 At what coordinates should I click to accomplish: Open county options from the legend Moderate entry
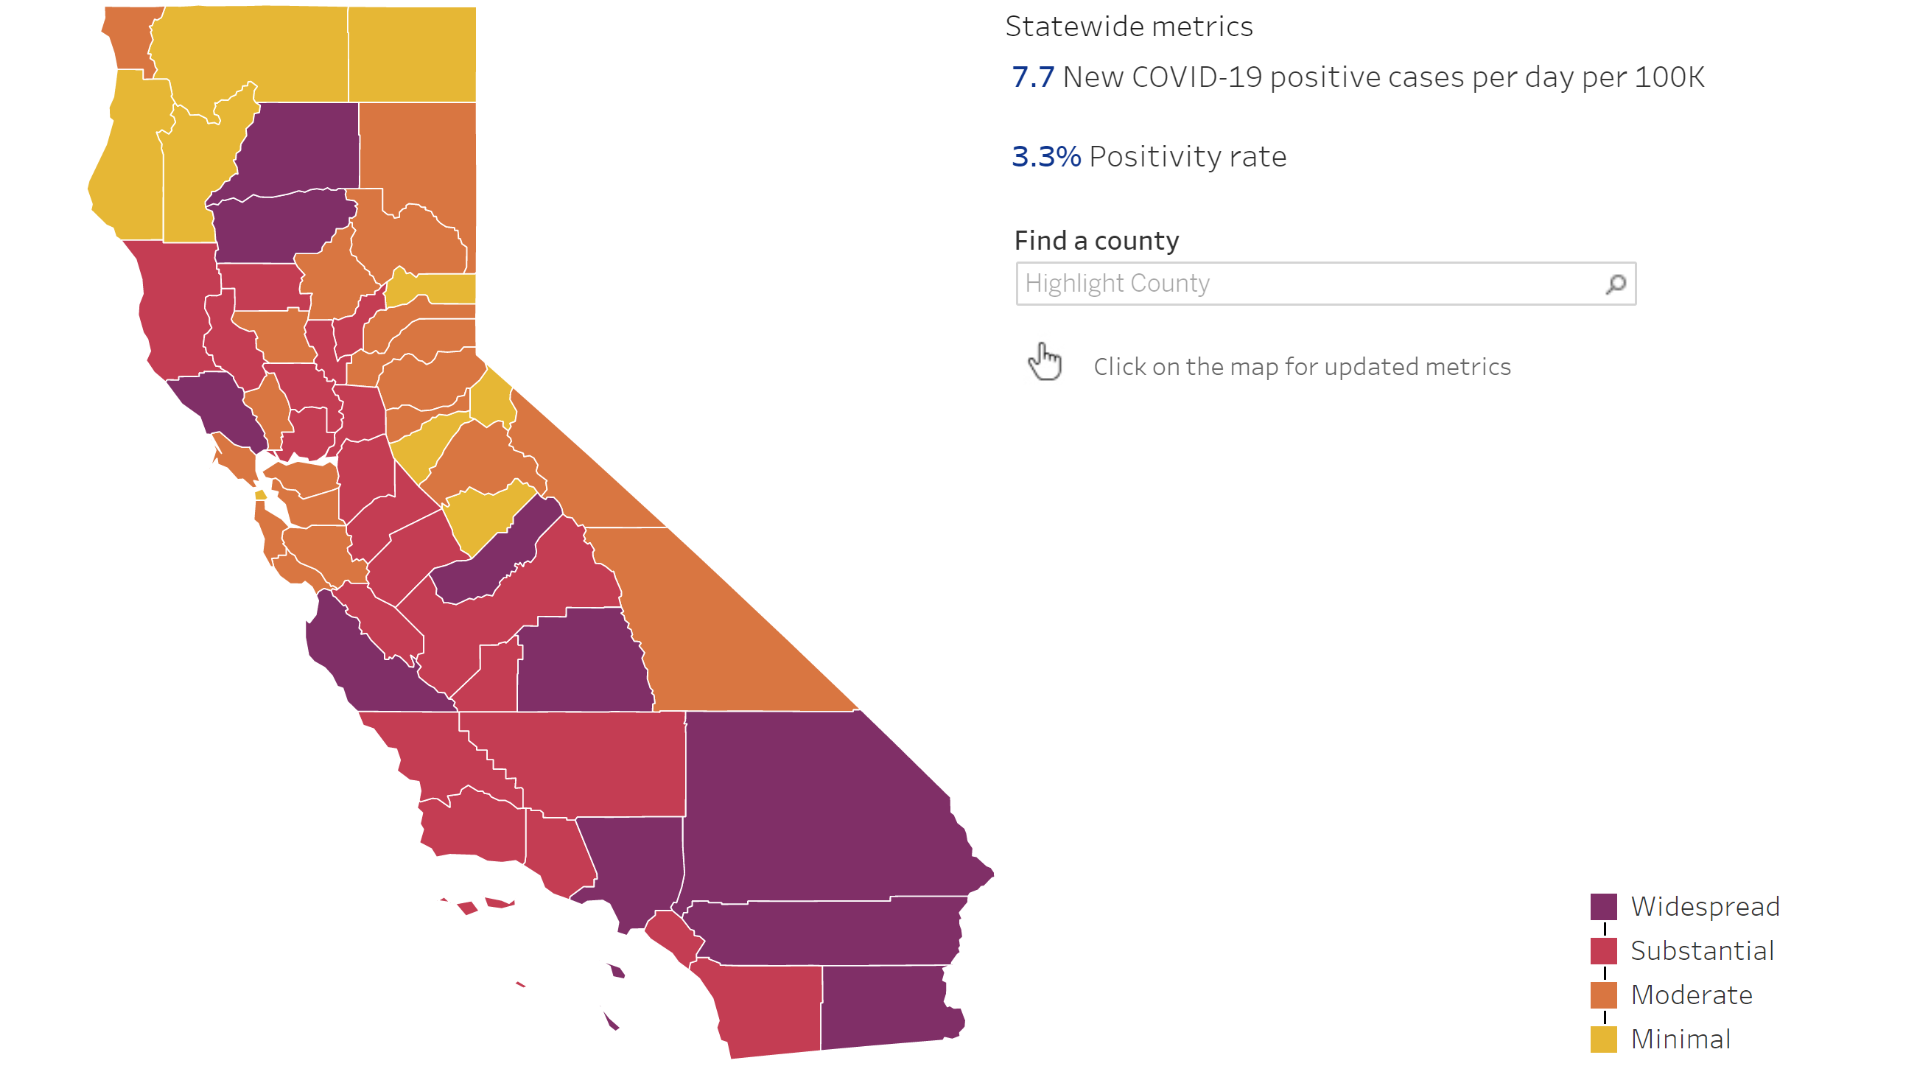[1692, 994]
